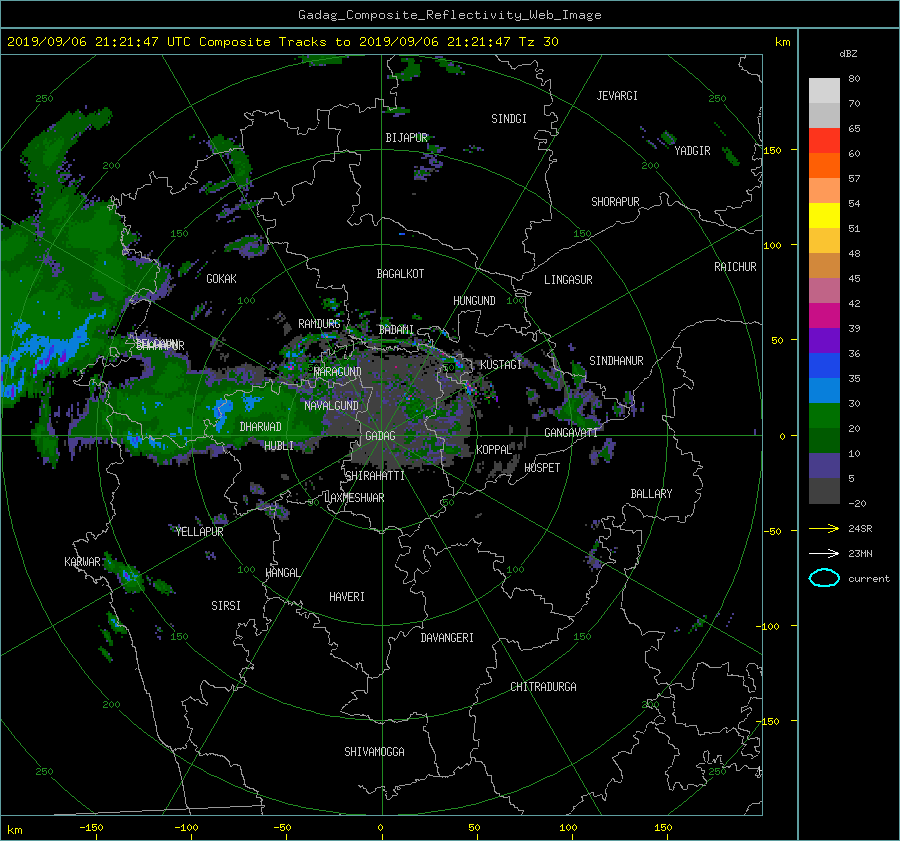
Task: Click the GADAG radar center label
Action: pyautogui.click(x=381, y=436)
